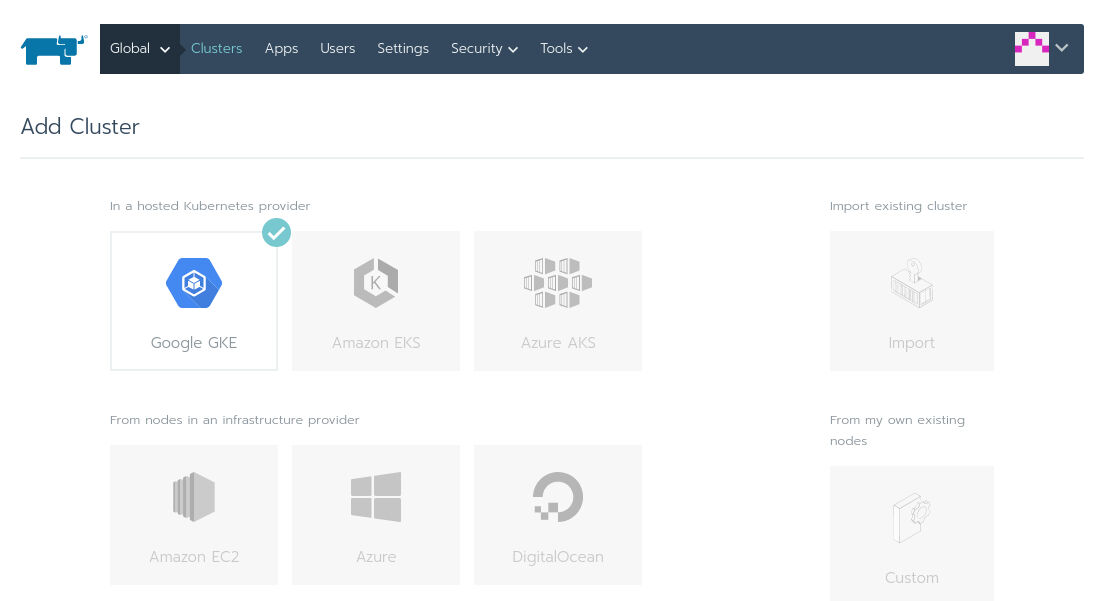
Task: Select the Custom nodes icon
Action: click(912, 518)
